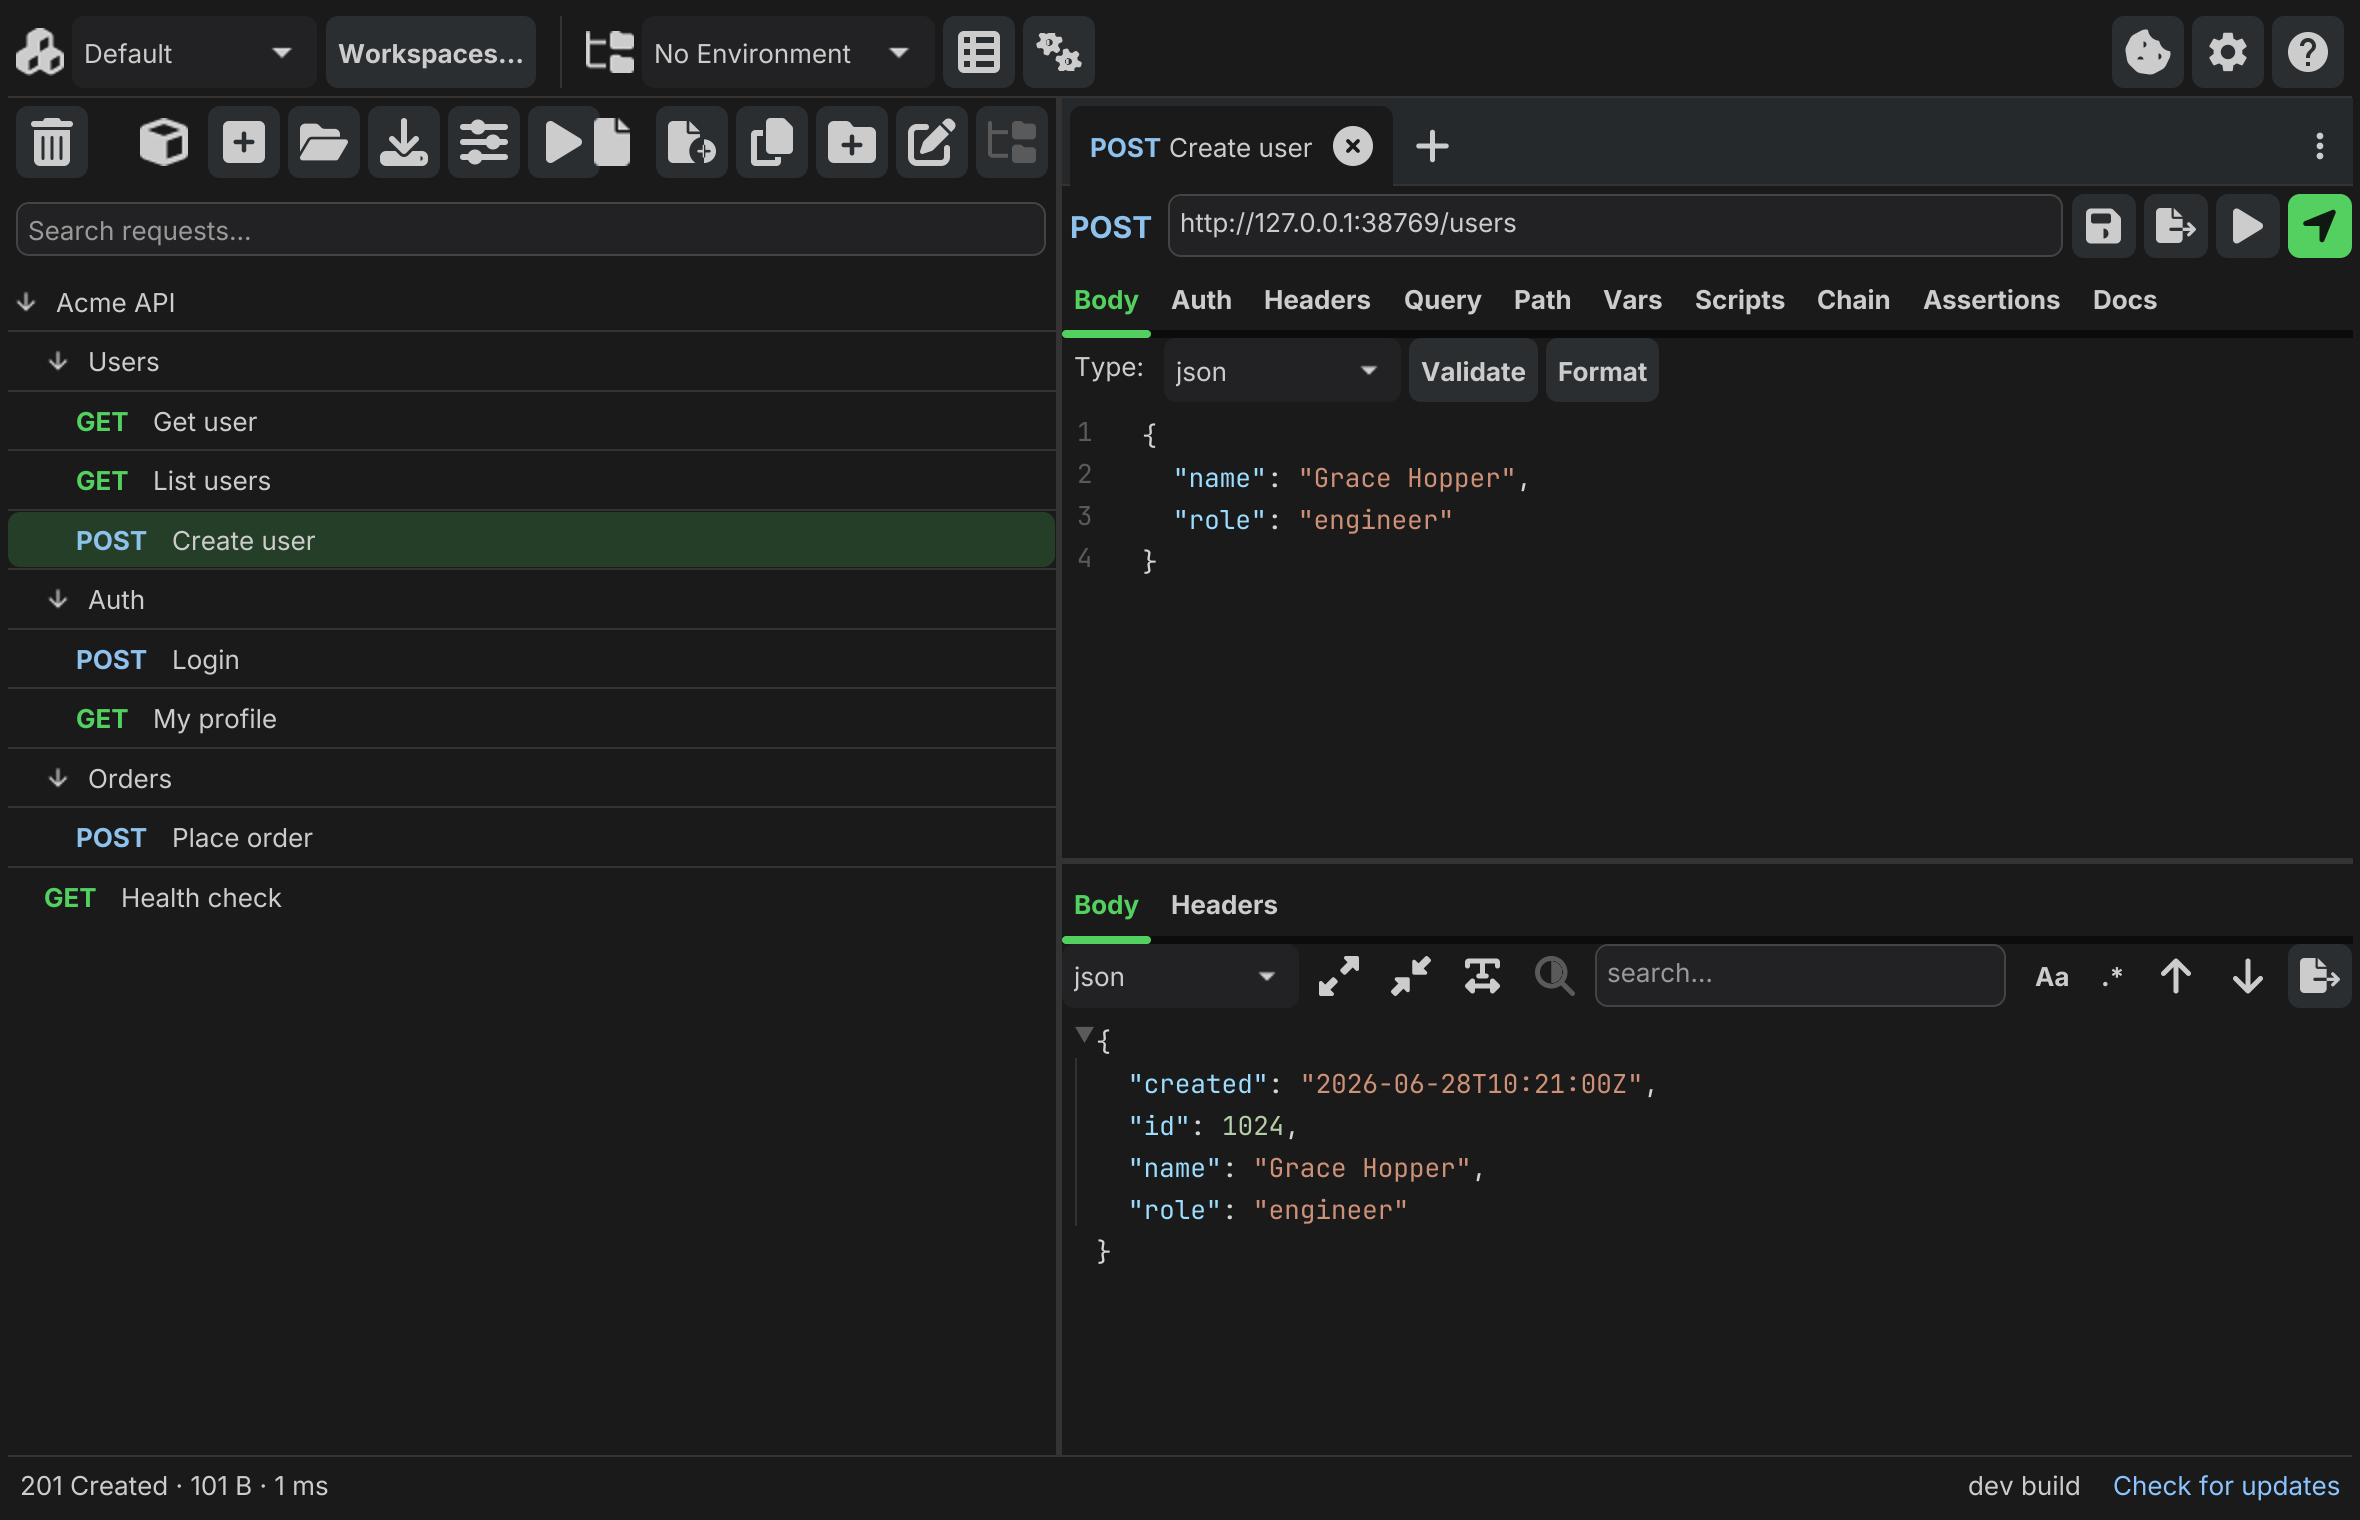This screenshot has height=1520, width=2360.
Task: Select the Health check request
Action: click(532, 897)
